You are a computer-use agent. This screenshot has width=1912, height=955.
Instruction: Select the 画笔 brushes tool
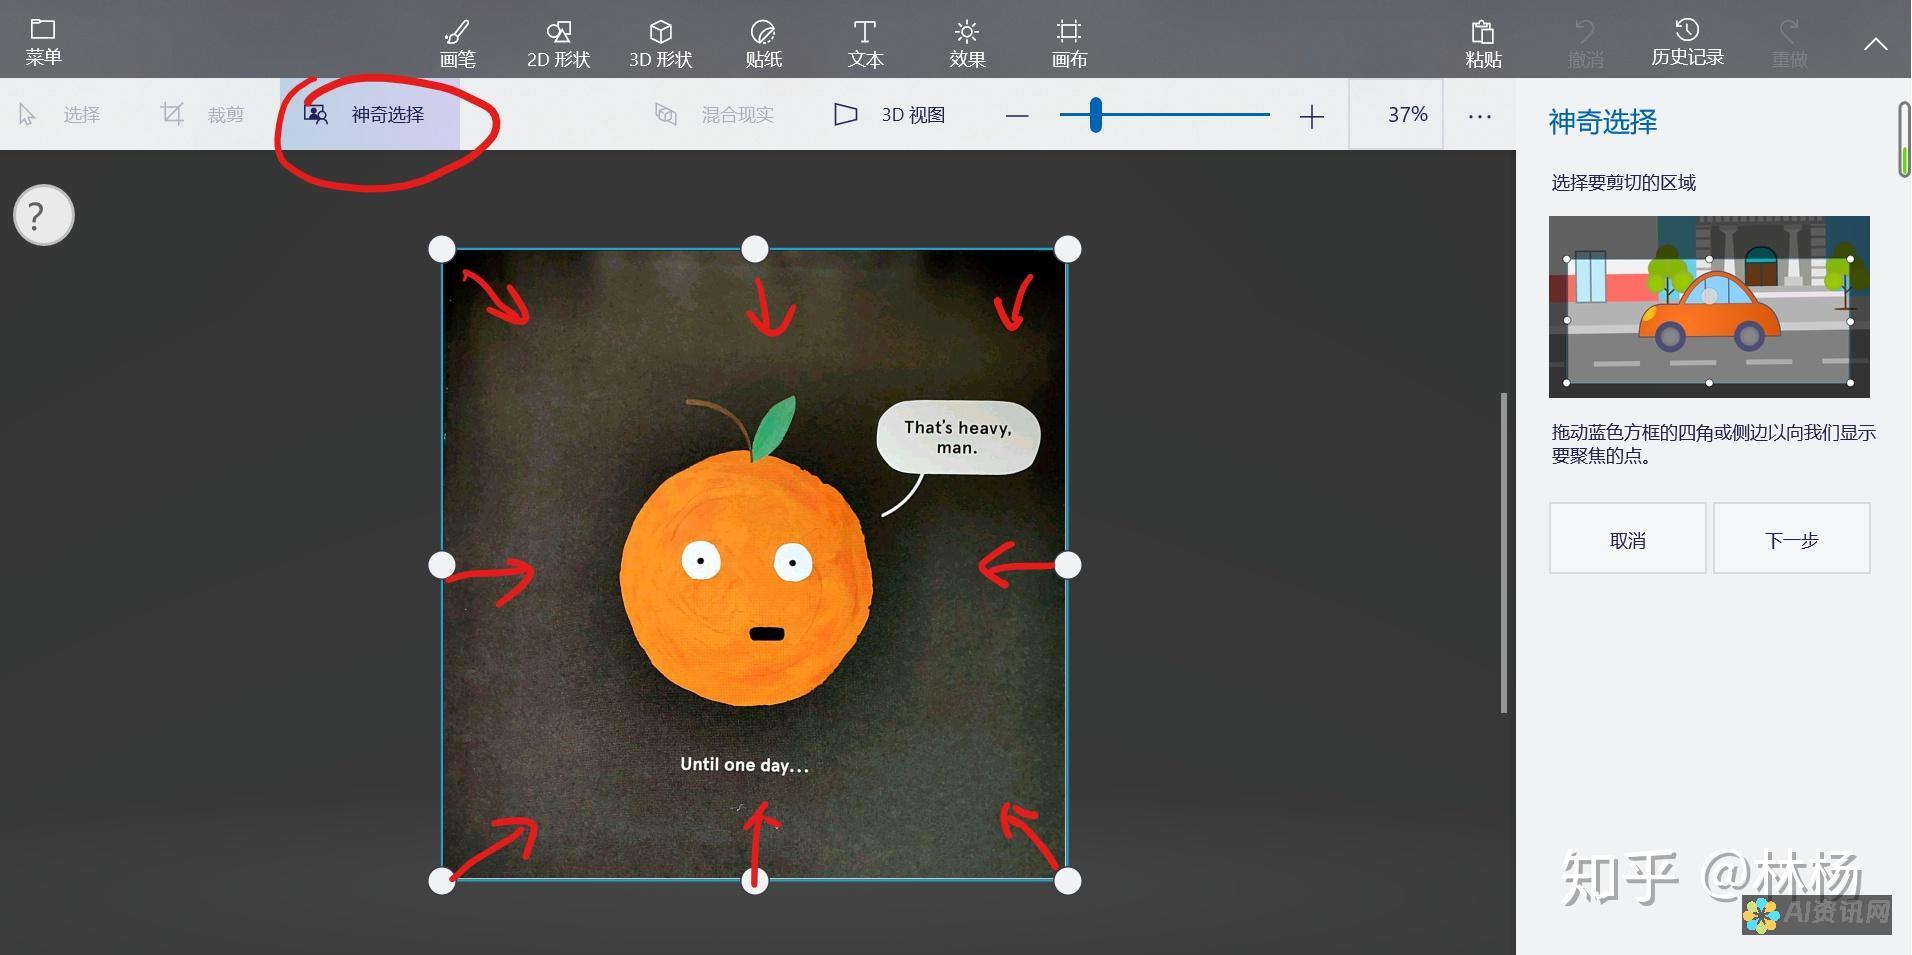(x=458, y=44)
